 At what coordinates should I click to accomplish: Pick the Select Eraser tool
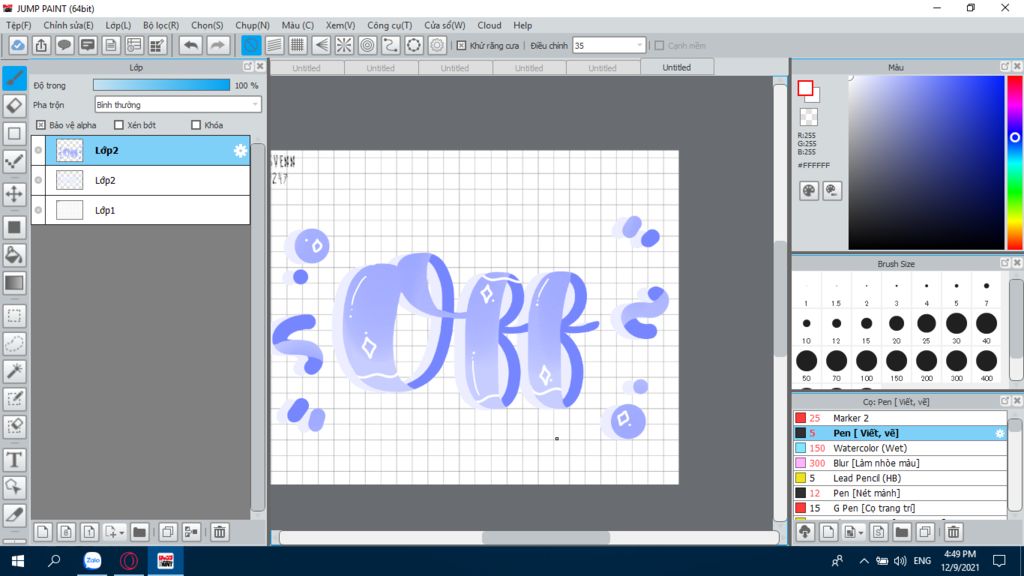click(14, 426)
